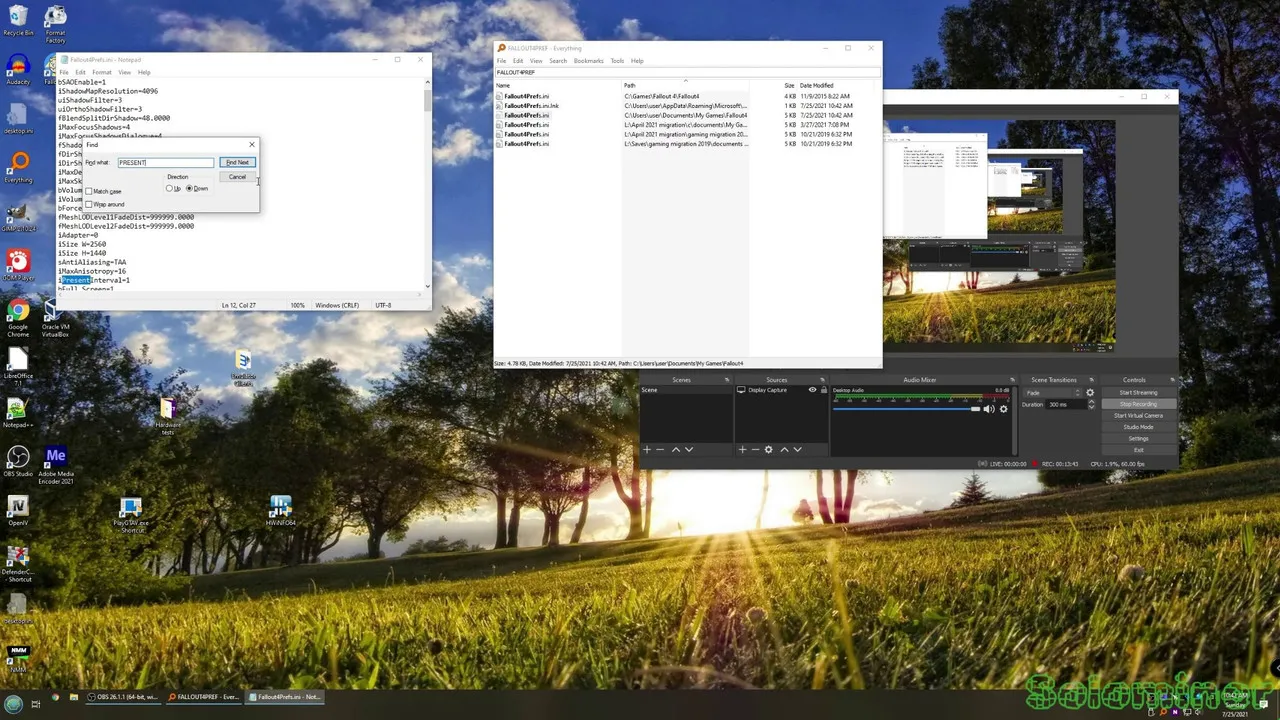This screenshot has height=720, width=1280.
Task: Open the Search menu in Everything window
Action: pyautogui.click(x=557, y=61)
